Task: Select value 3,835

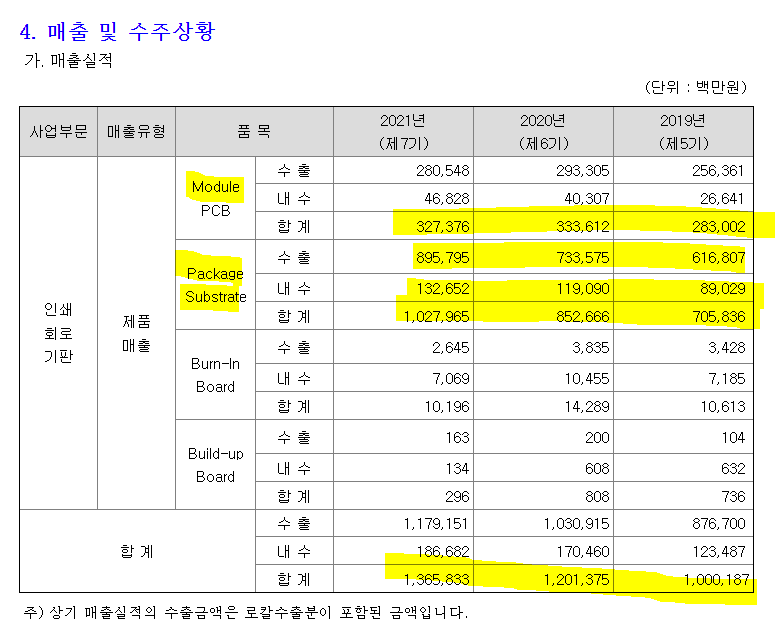Action: [x=591, y=347]
